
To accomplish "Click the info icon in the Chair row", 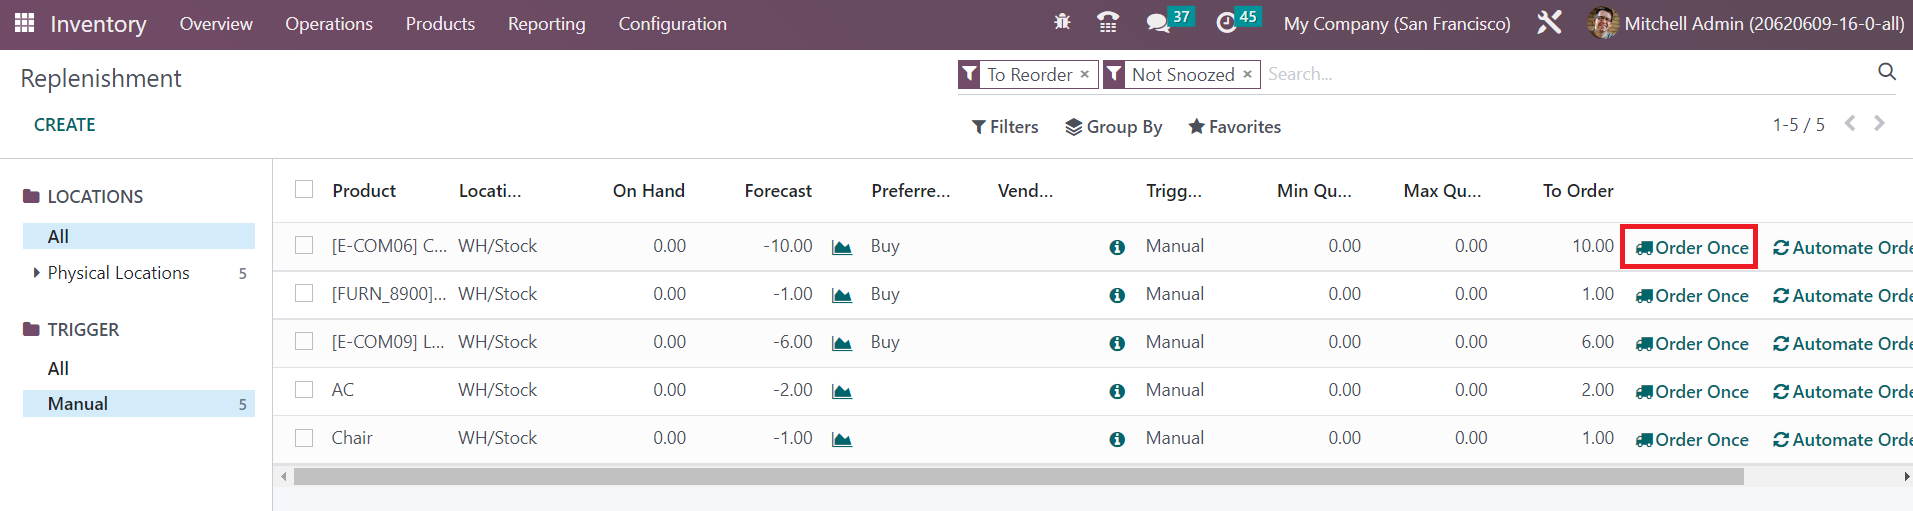I will pyautogui.click(x=1117, y=439).
